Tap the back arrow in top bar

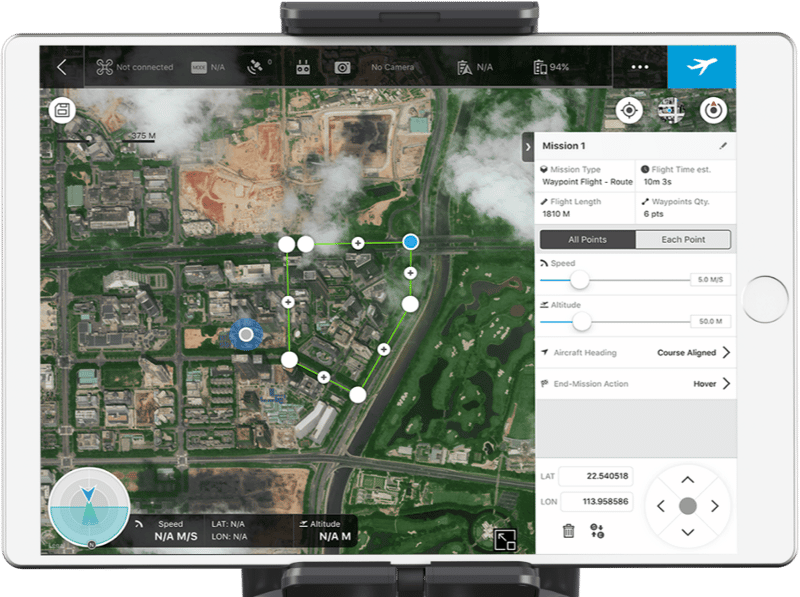click(x=62, y=67)
